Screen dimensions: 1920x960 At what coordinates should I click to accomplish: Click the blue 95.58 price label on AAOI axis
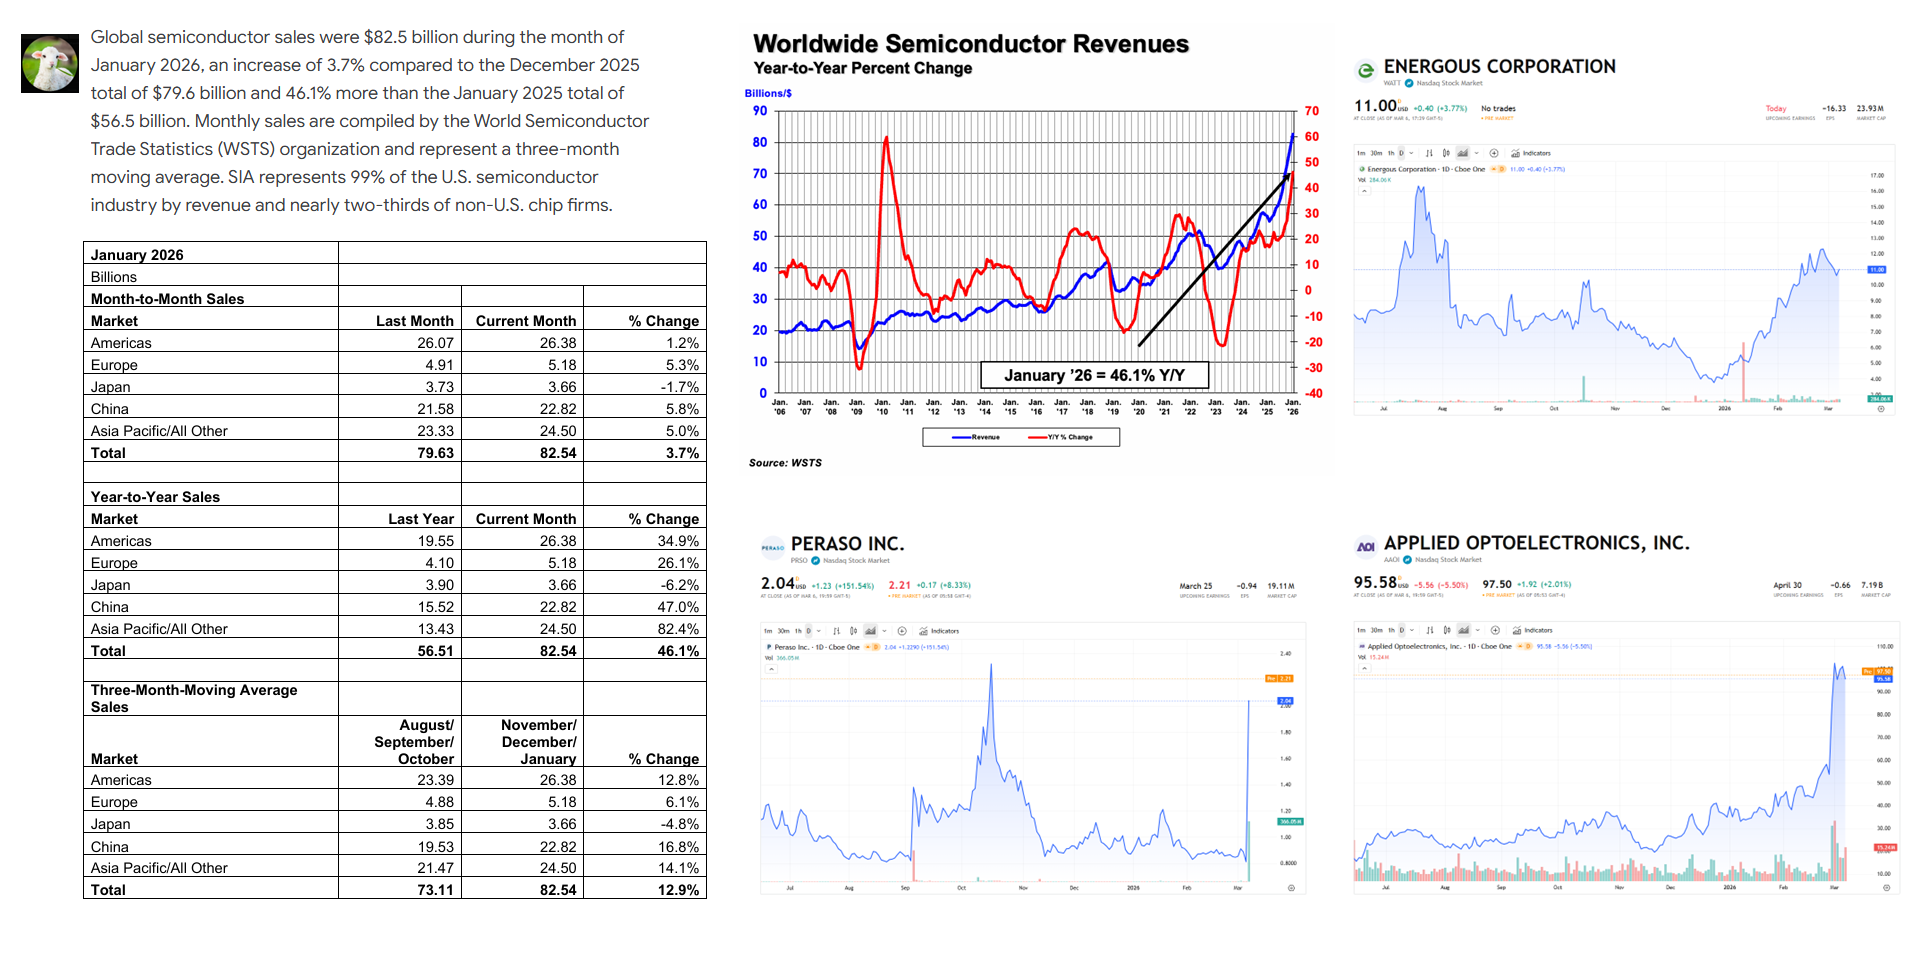(x=1883, y=679)
